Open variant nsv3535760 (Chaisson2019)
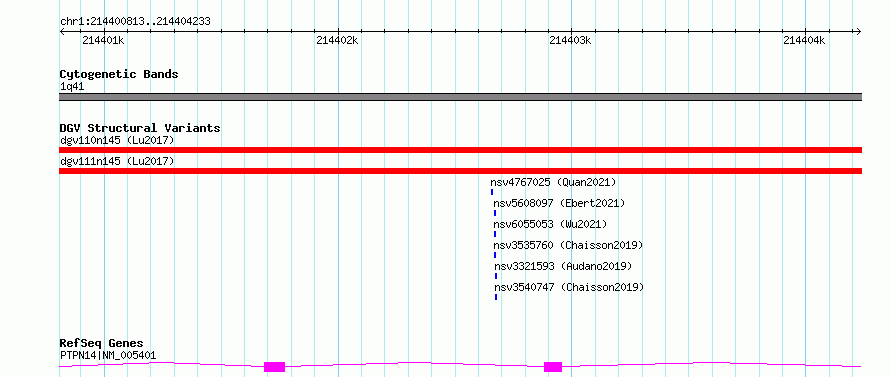 point(568,245)
